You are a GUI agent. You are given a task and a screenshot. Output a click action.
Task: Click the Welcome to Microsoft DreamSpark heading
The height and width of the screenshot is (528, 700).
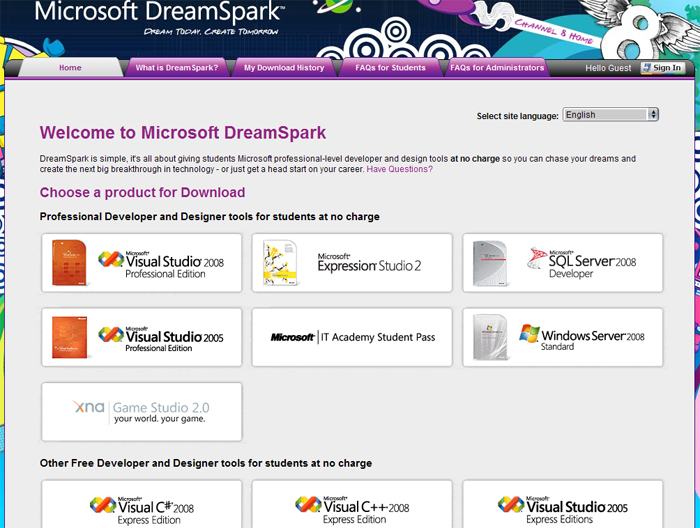[x=183, y=133]
